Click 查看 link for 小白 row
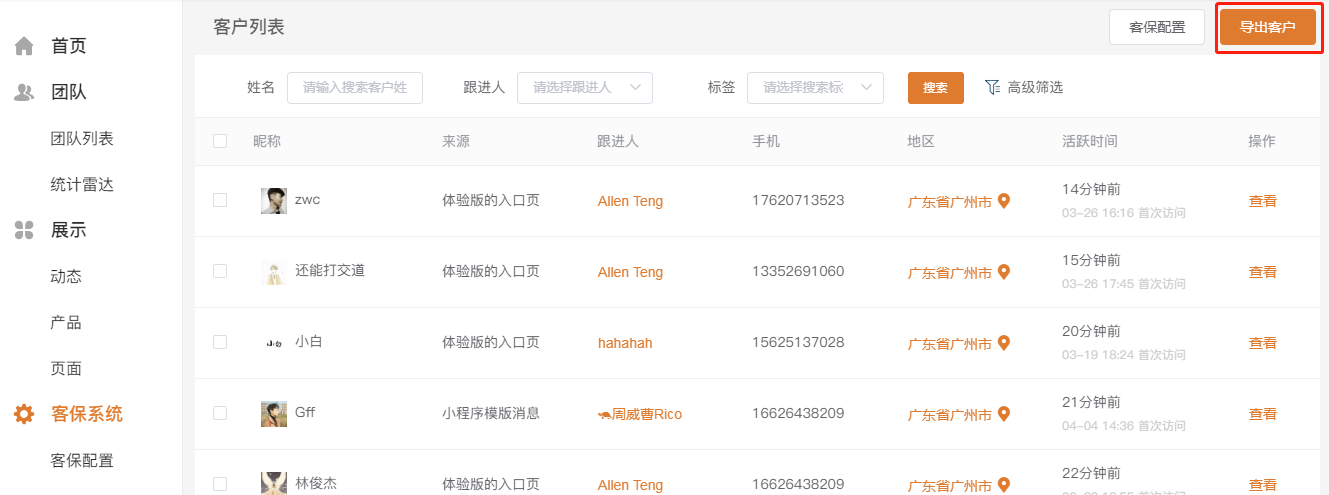Screen dimensions: 1329x495 (1262, 343)
